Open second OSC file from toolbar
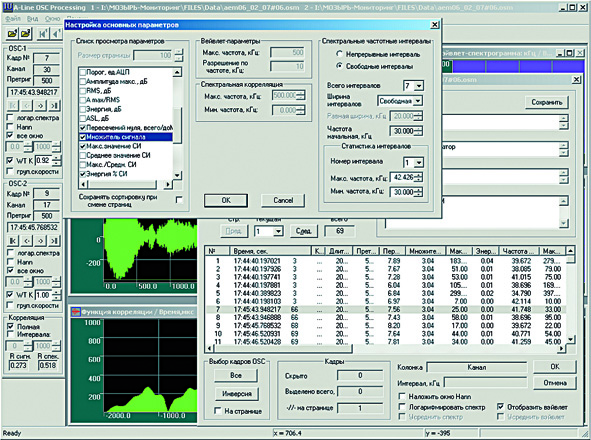Image resolution: width=591 pixels, height=440 pixels. (26, 34)
